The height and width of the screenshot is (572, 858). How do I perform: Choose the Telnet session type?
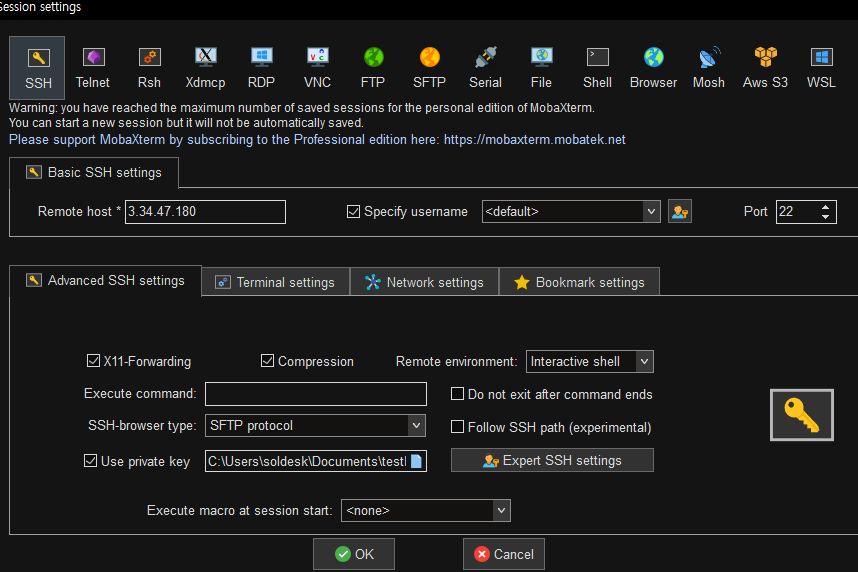(x=92, y=68)
